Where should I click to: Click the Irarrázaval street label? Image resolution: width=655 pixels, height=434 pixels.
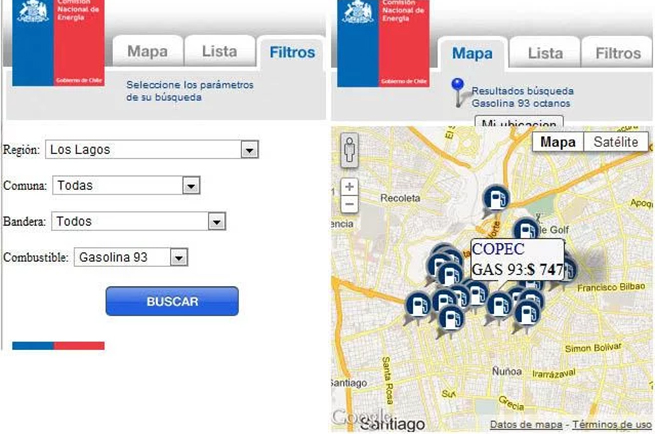pyautogui.click(x=553, y=373)
